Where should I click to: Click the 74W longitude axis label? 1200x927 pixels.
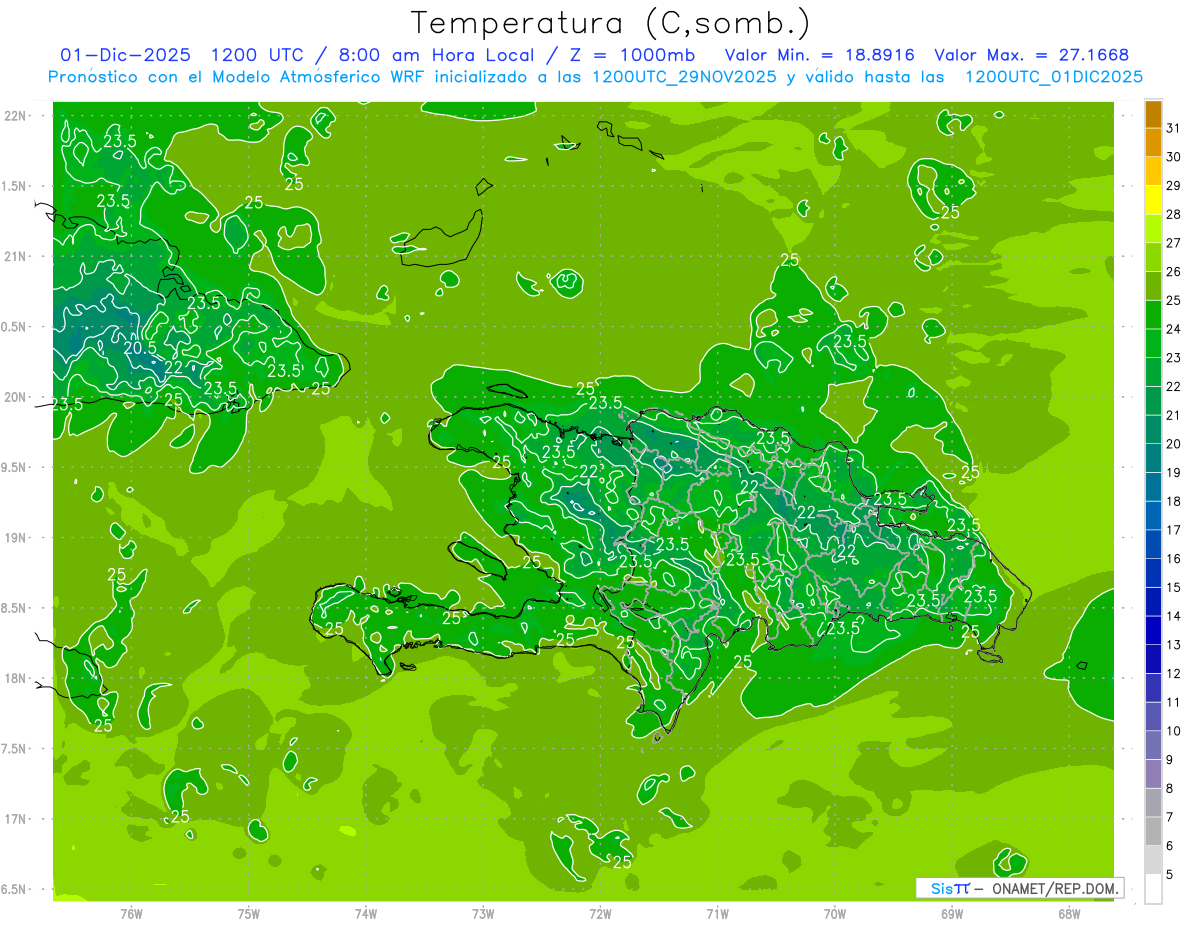(x=366, y=914)
